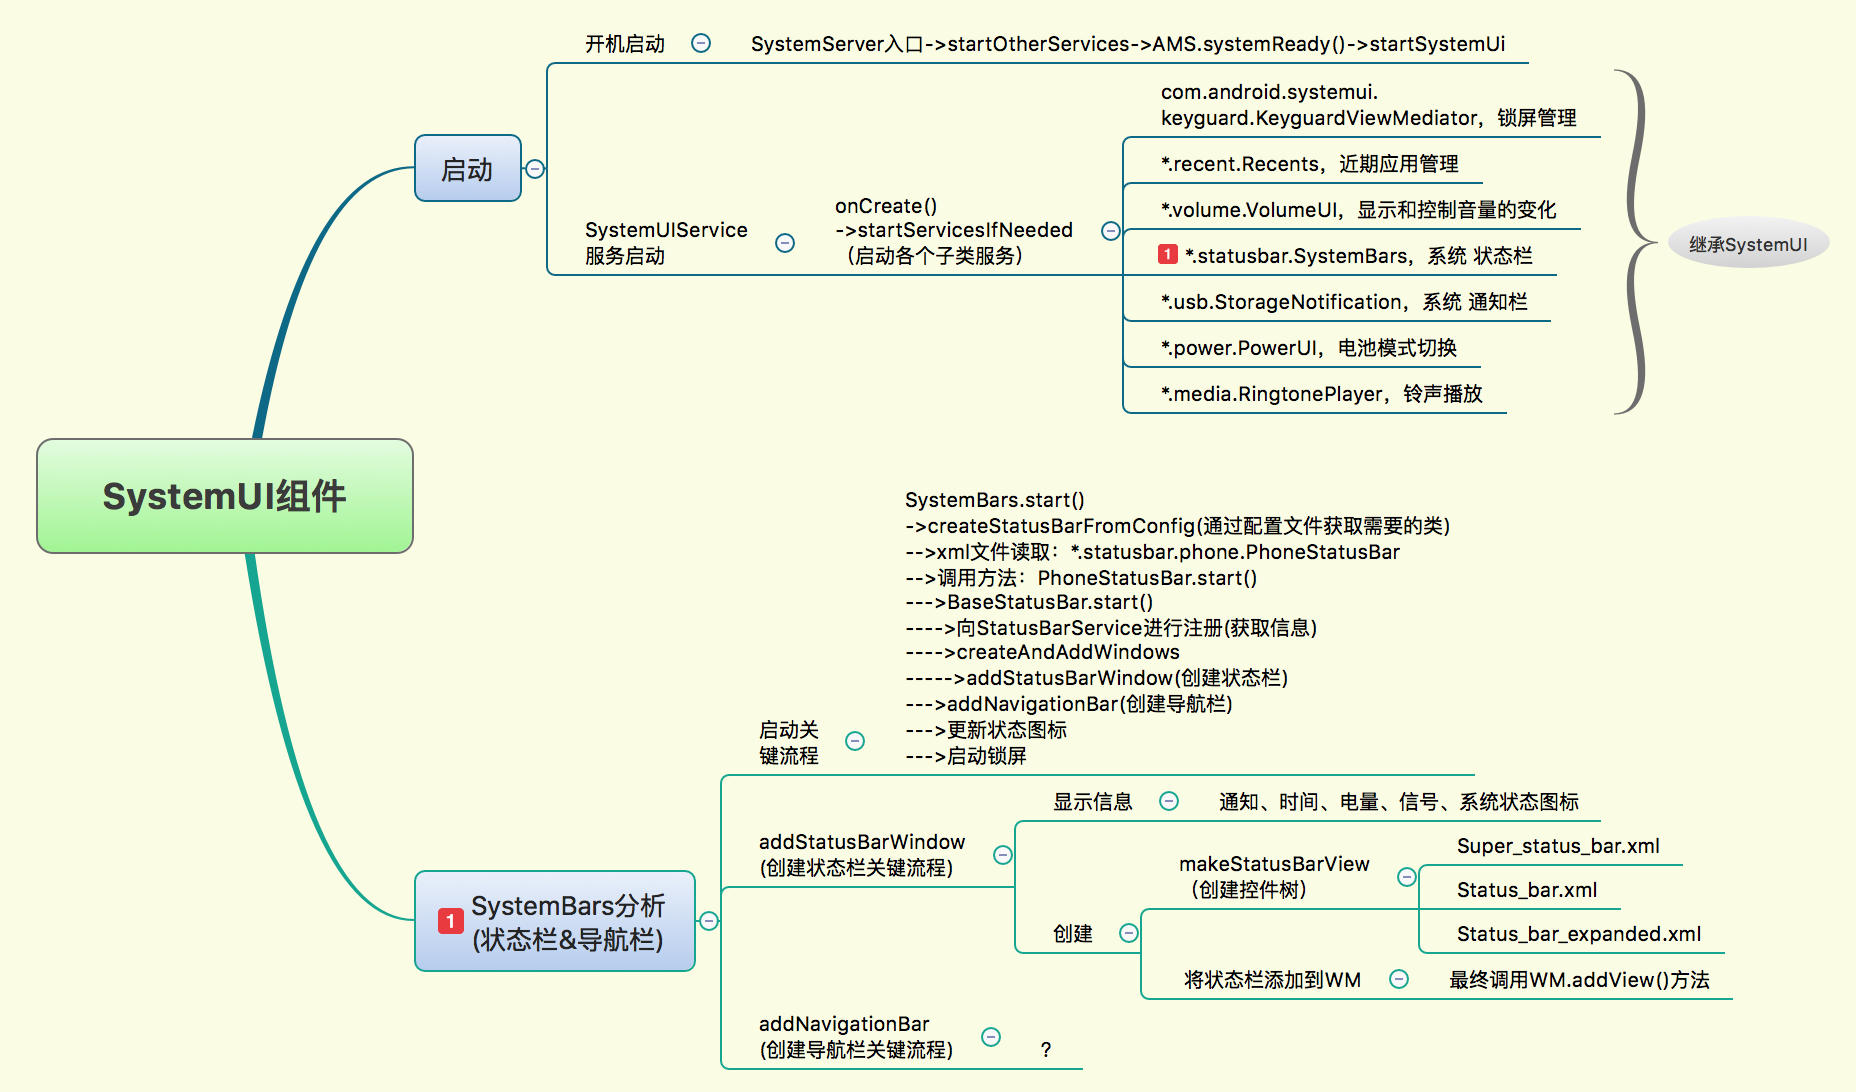This screenshot has width=1856, height=1092.
Task: Collapse the addNavigationBar branch
Action: tap(991, 1037)
